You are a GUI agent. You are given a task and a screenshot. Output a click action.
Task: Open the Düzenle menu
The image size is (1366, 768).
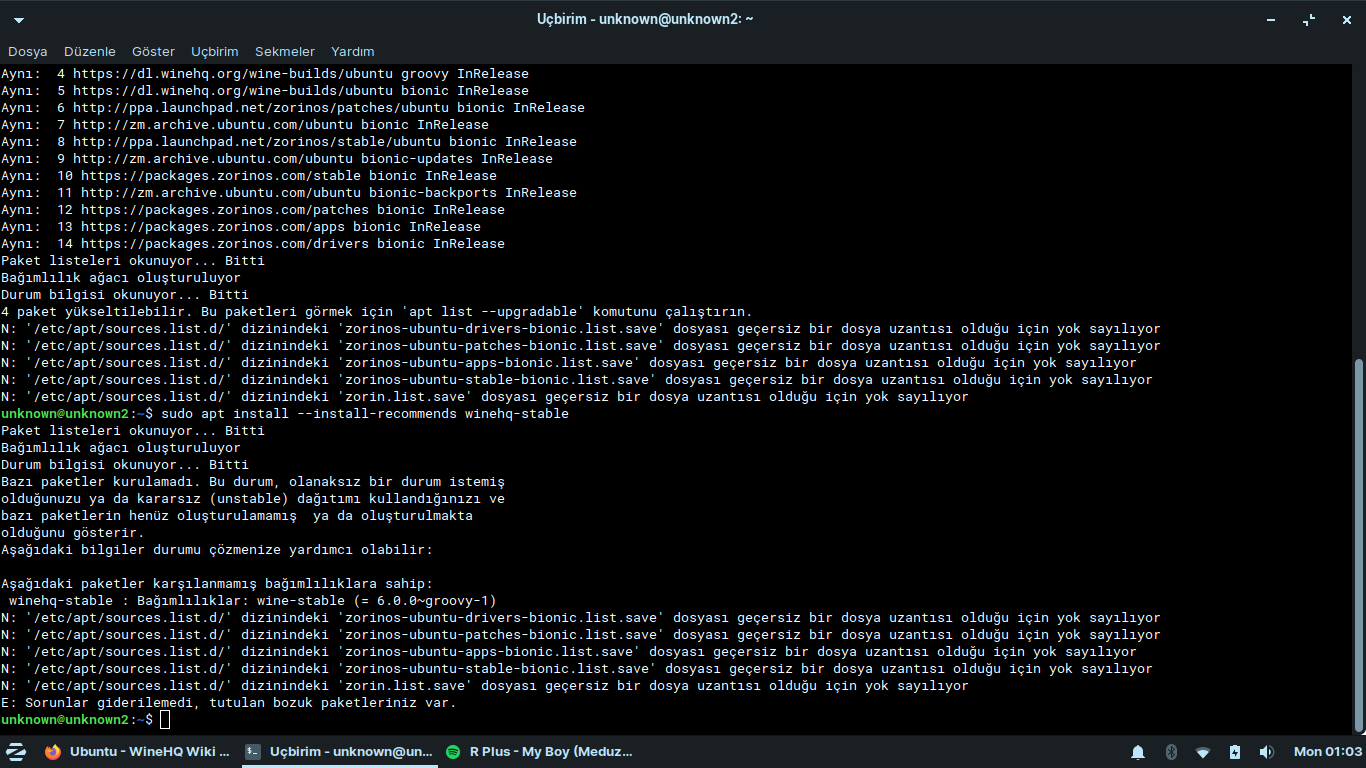90,51
